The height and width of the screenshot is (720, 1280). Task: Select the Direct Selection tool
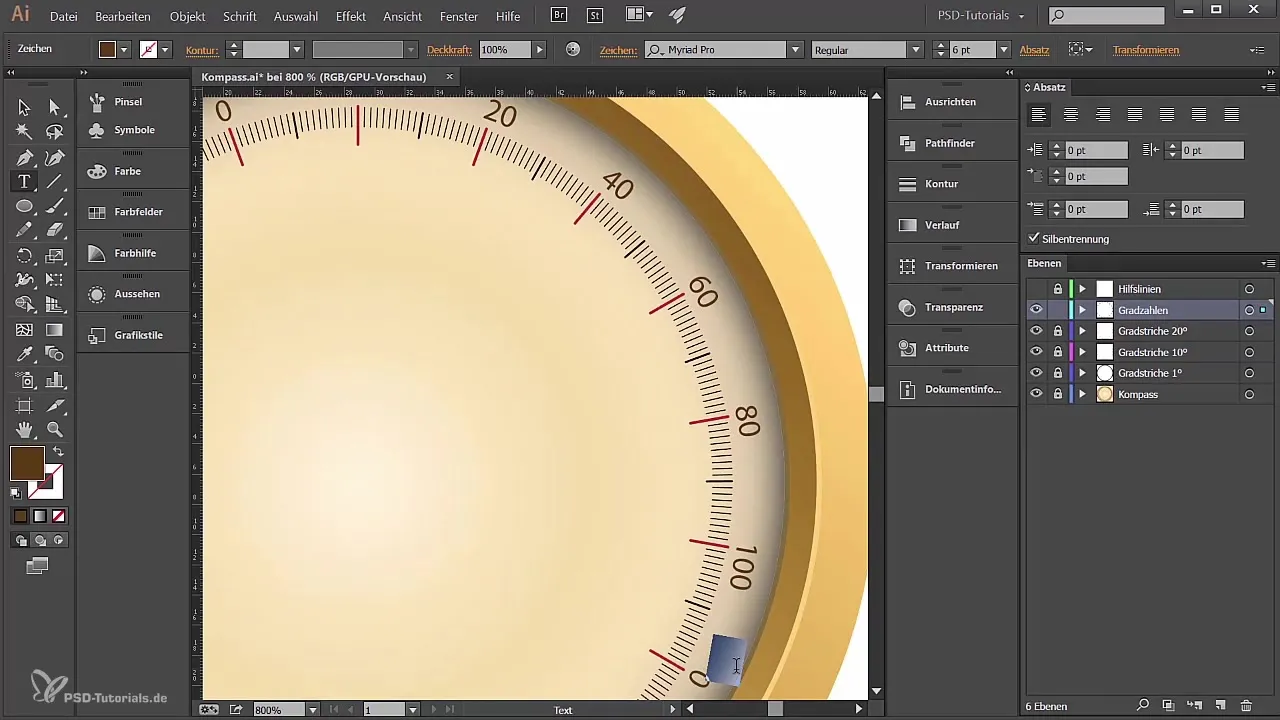coord(55,107)
